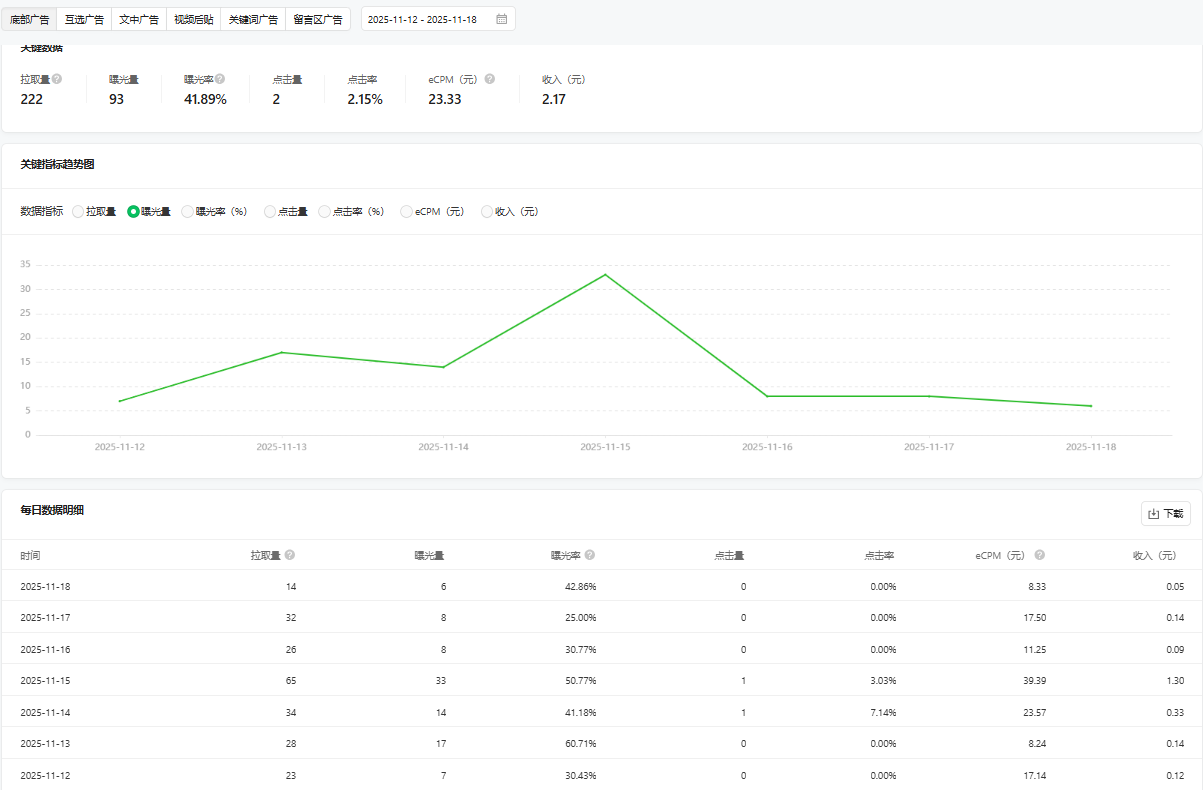
Task: Click help icon in eCPM table column header
Action: [1040, 555]
